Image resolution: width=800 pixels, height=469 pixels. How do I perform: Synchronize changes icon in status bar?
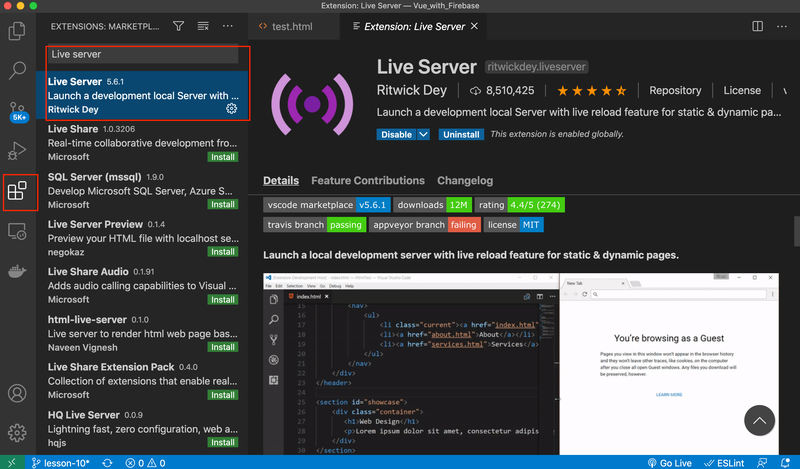(107, 463)
